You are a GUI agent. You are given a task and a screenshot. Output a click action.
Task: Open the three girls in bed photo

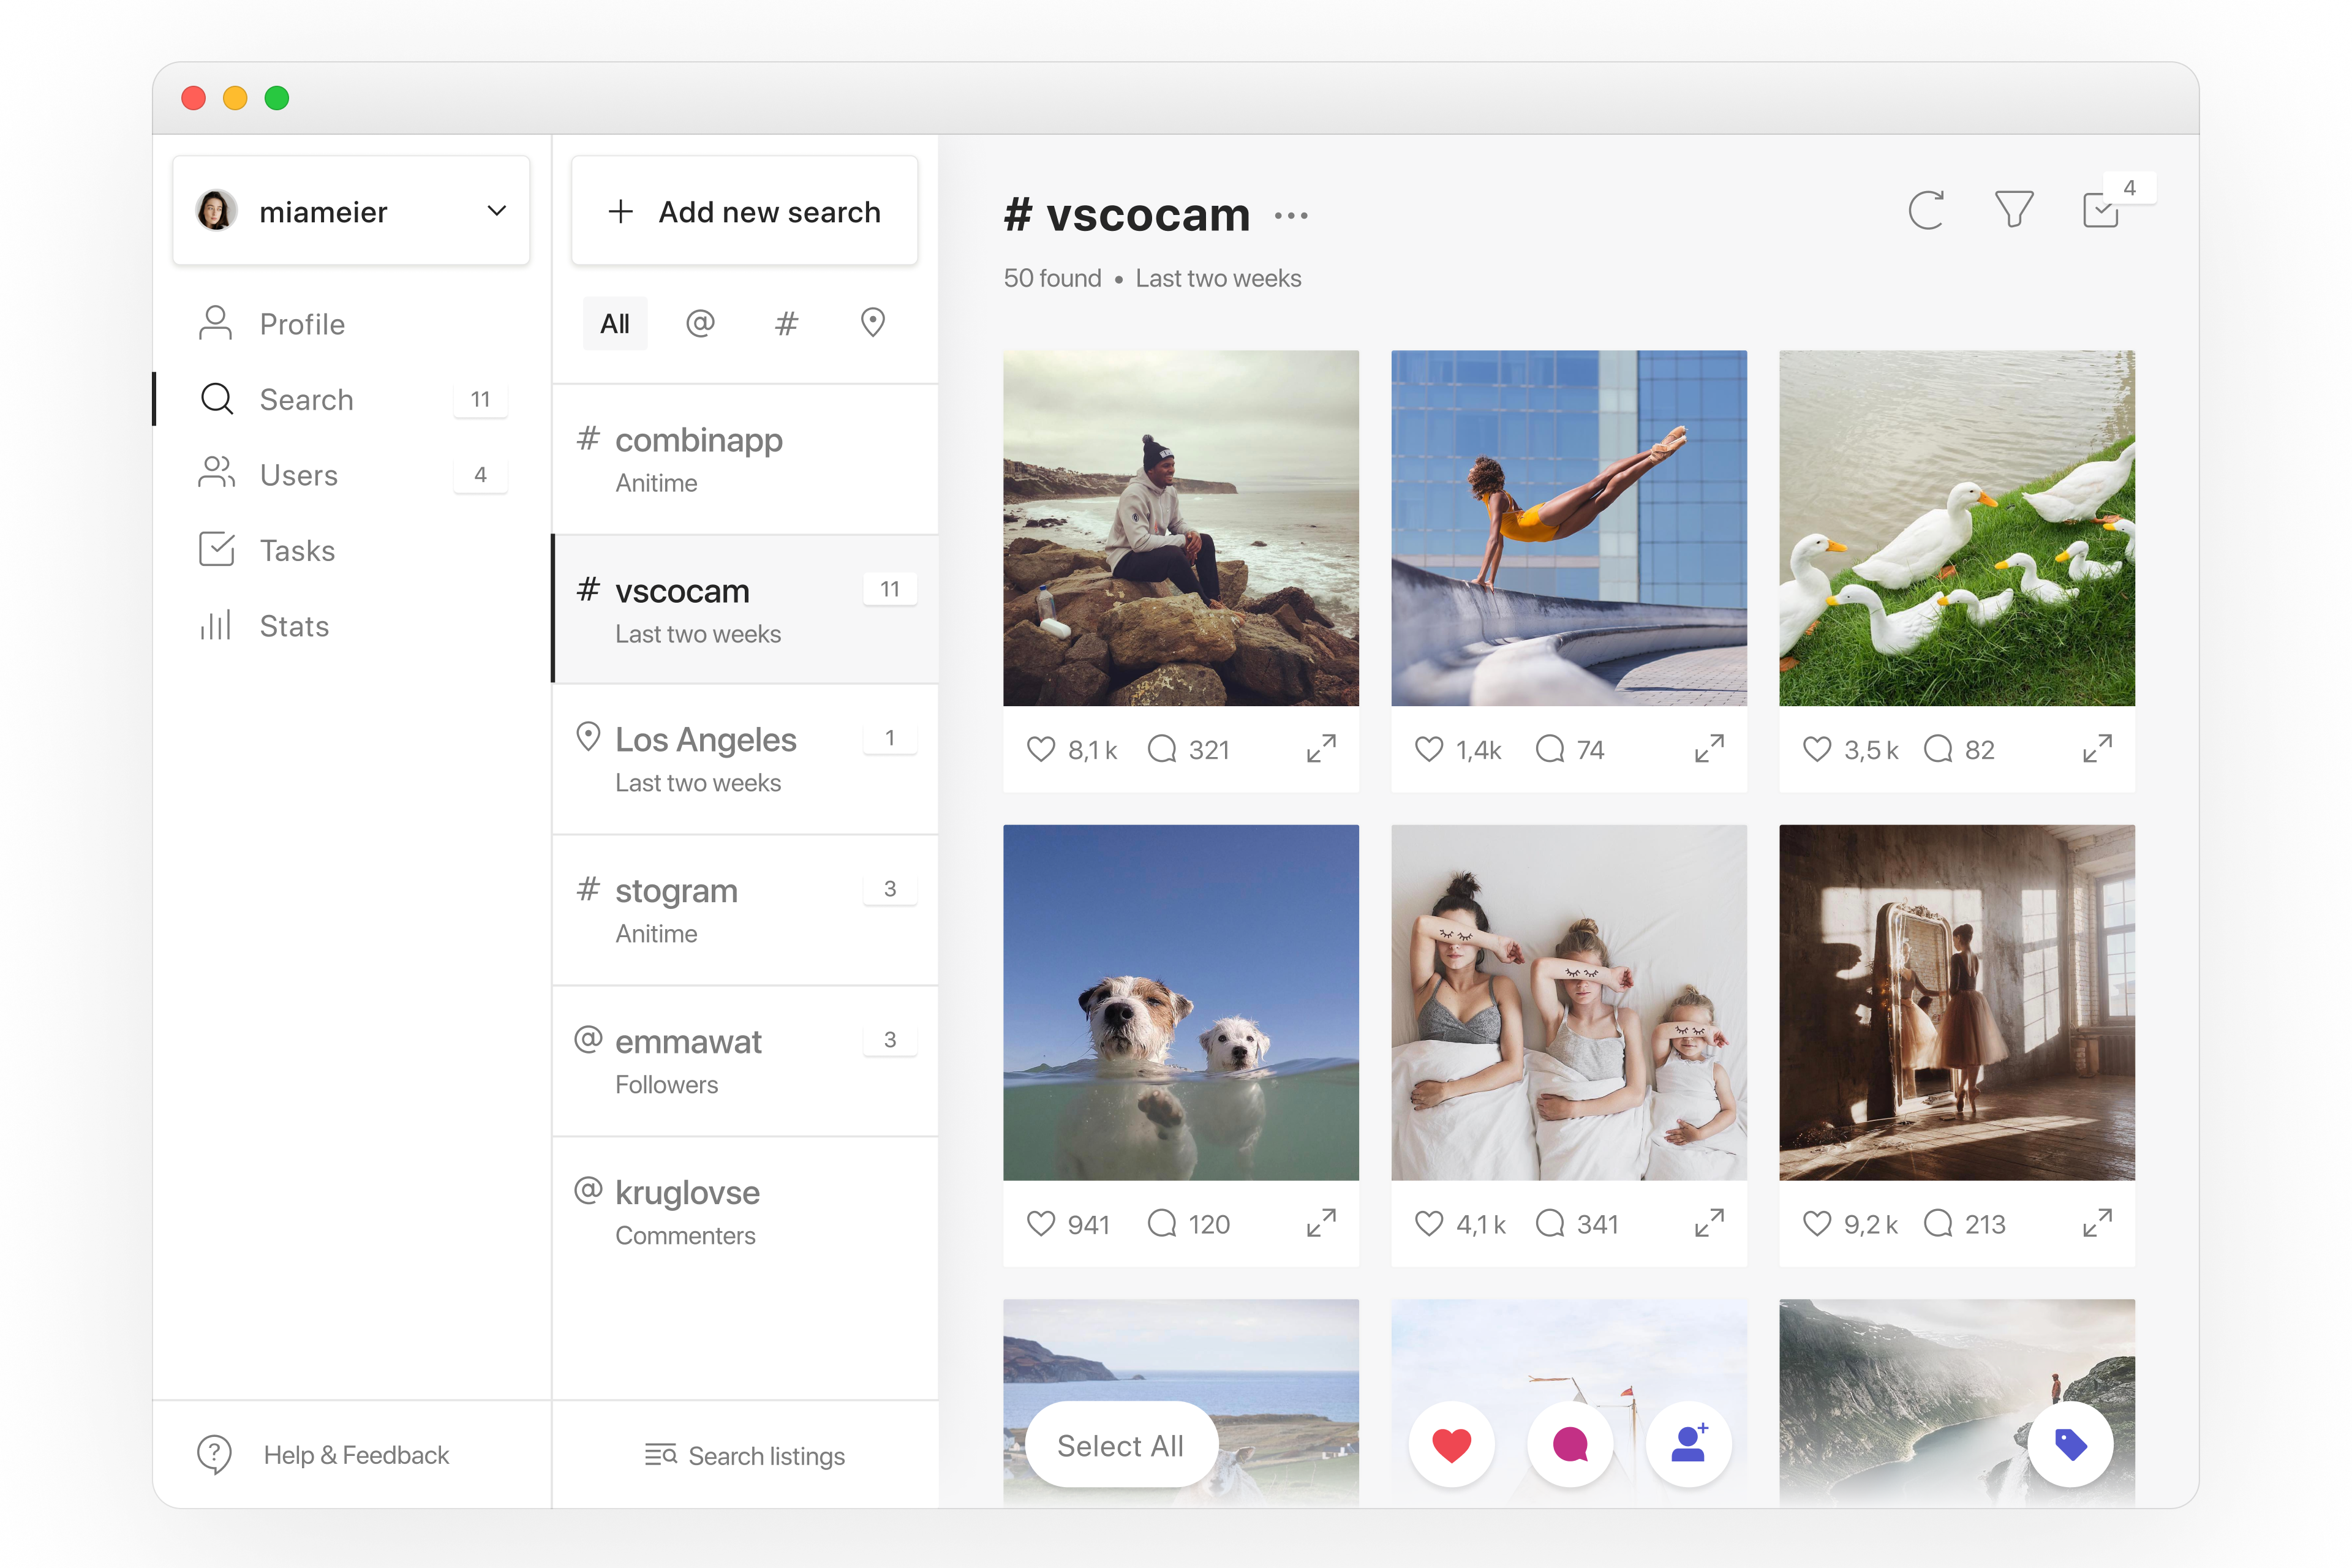click(x=1569, y=1002)
